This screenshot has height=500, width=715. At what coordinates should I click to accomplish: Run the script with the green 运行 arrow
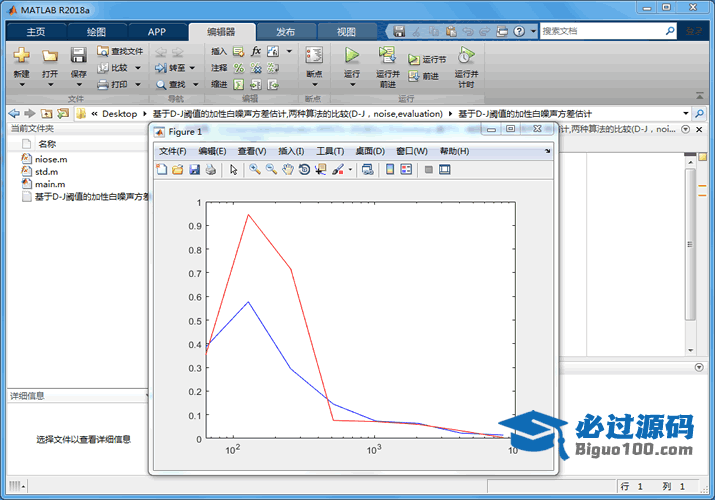tap(352, 55)
